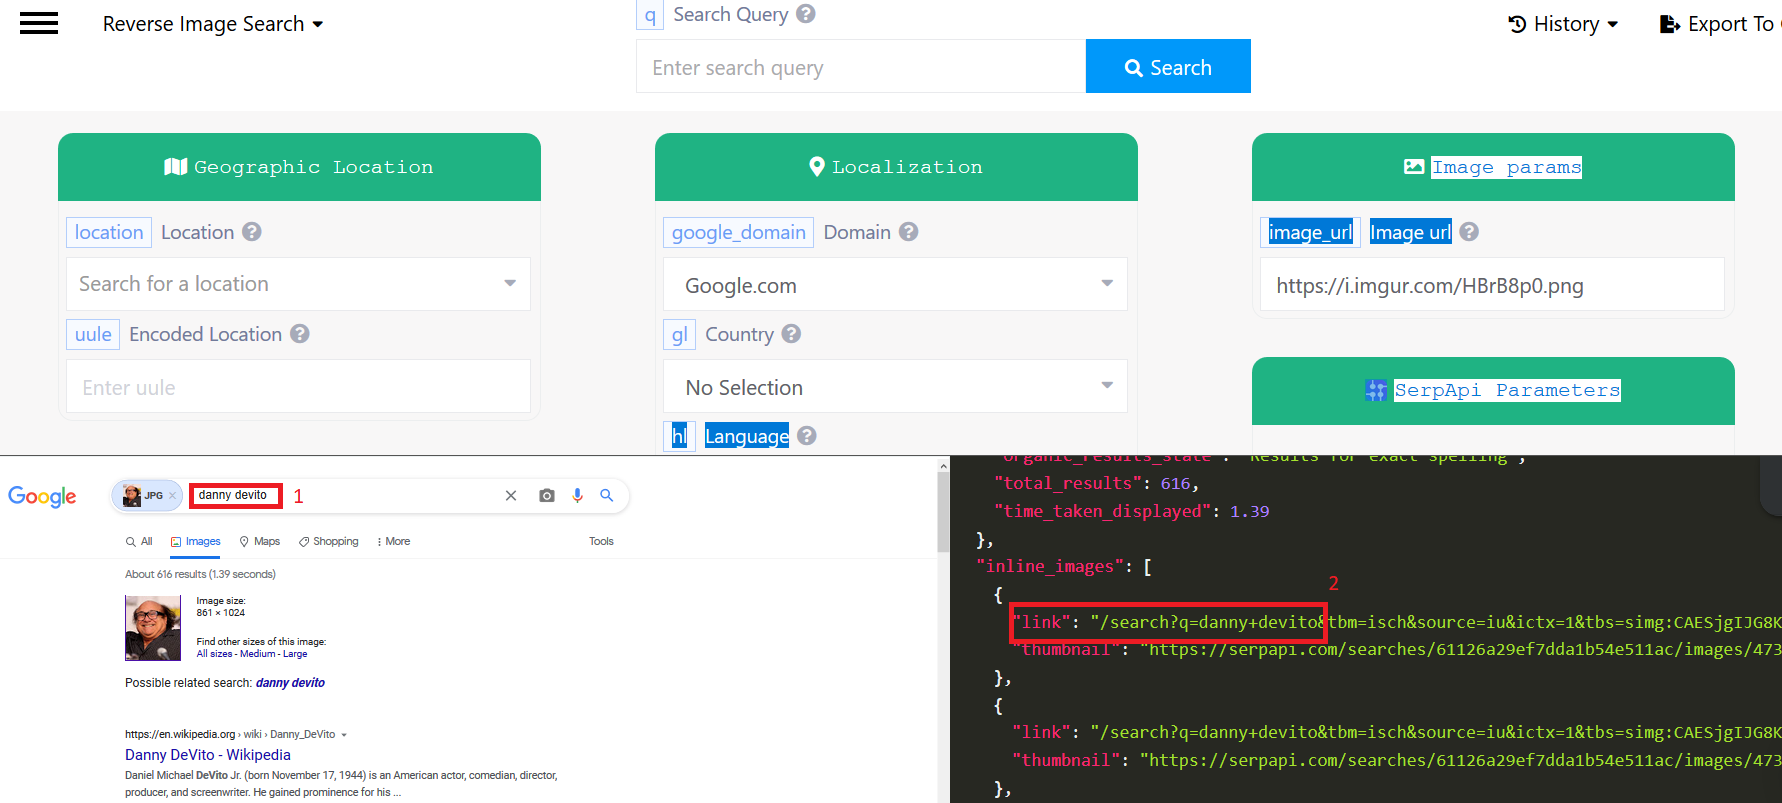Click the SerpApi Parameters sliders icon
The height and width of the screenshot is (803, 1782).
click(1377, 390)
